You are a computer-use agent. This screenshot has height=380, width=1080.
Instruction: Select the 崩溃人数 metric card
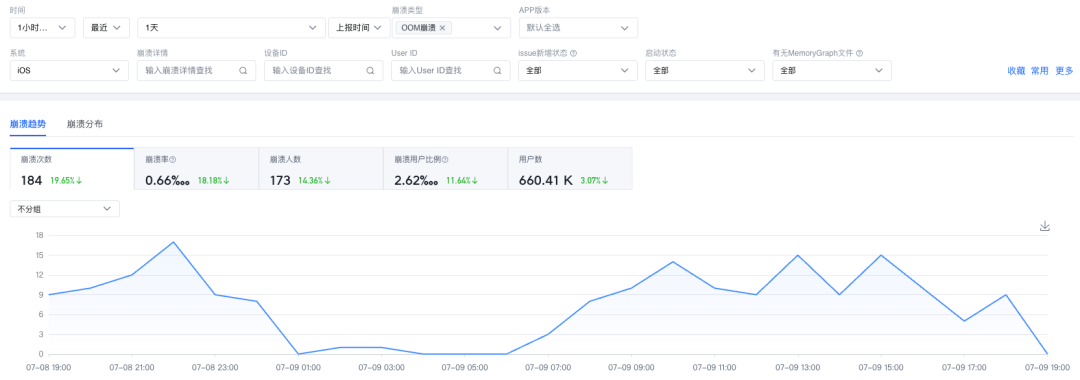(320, 169)
